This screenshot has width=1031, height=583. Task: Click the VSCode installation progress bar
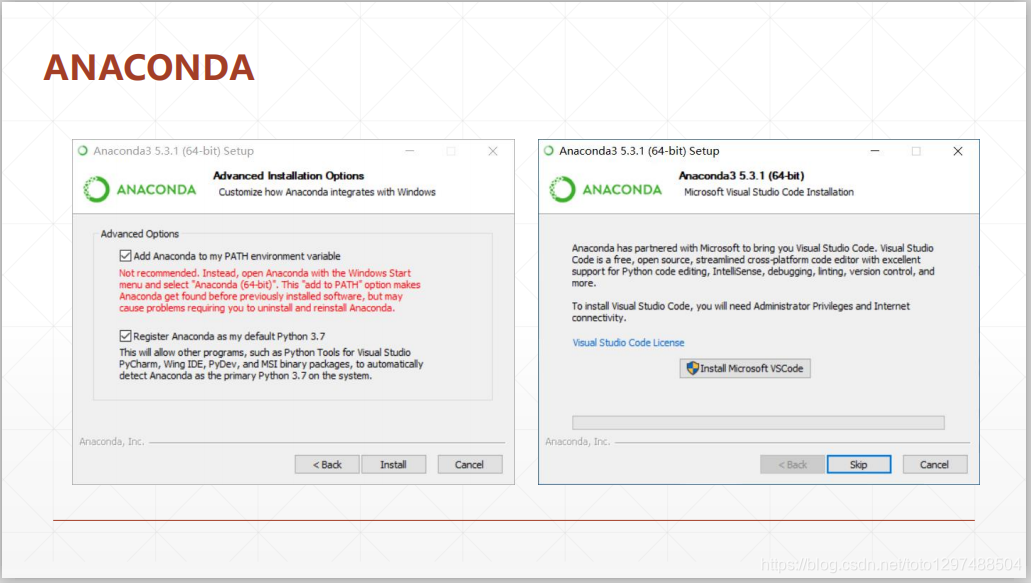[x=758, y=423]
